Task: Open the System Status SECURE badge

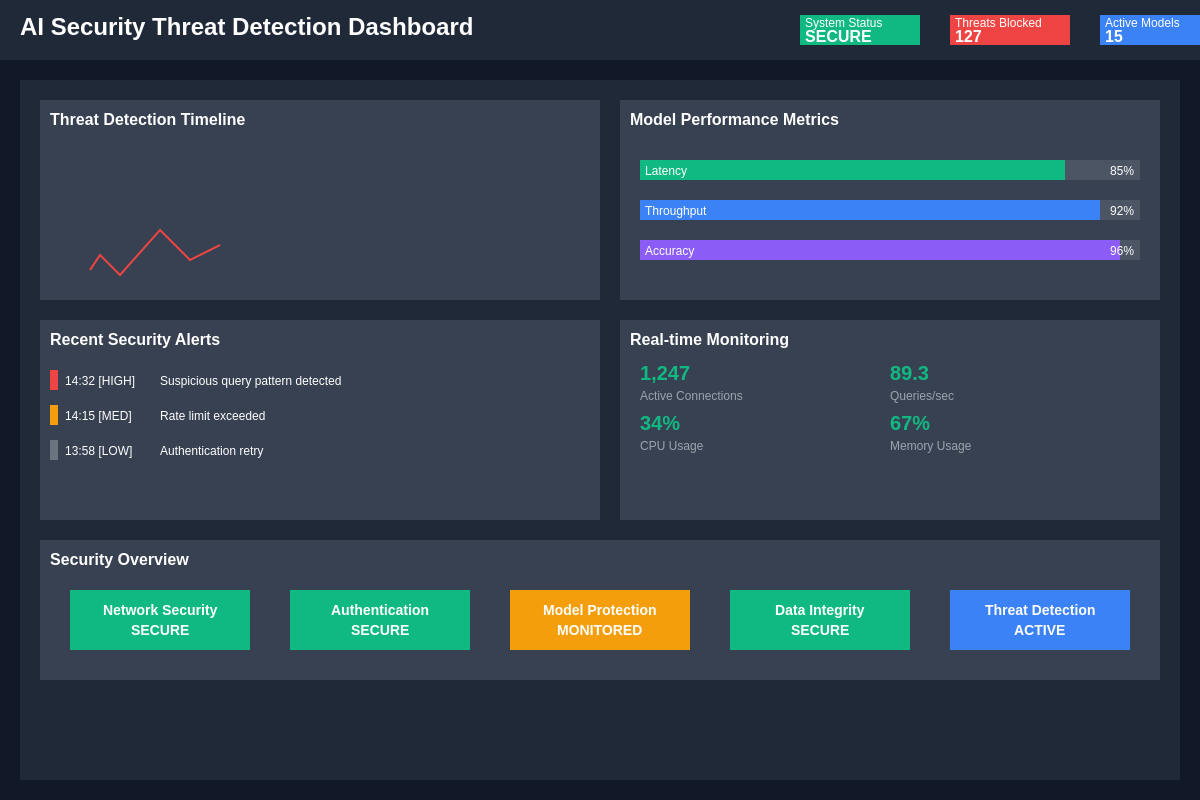Action: coord(859,30)
